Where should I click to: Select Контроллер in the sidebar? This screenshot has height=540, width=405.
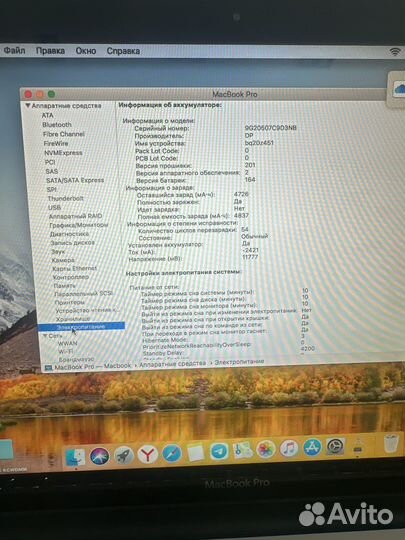[x=71, y=277]
